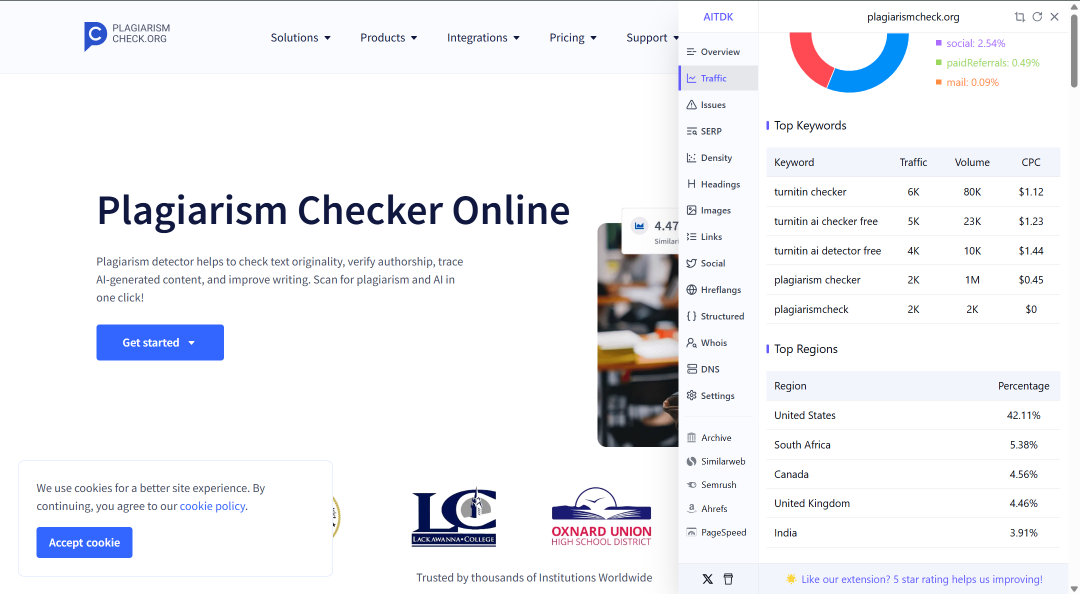Click the Get started dropdown button
1080x594 pixels.
tap(160, 342)
